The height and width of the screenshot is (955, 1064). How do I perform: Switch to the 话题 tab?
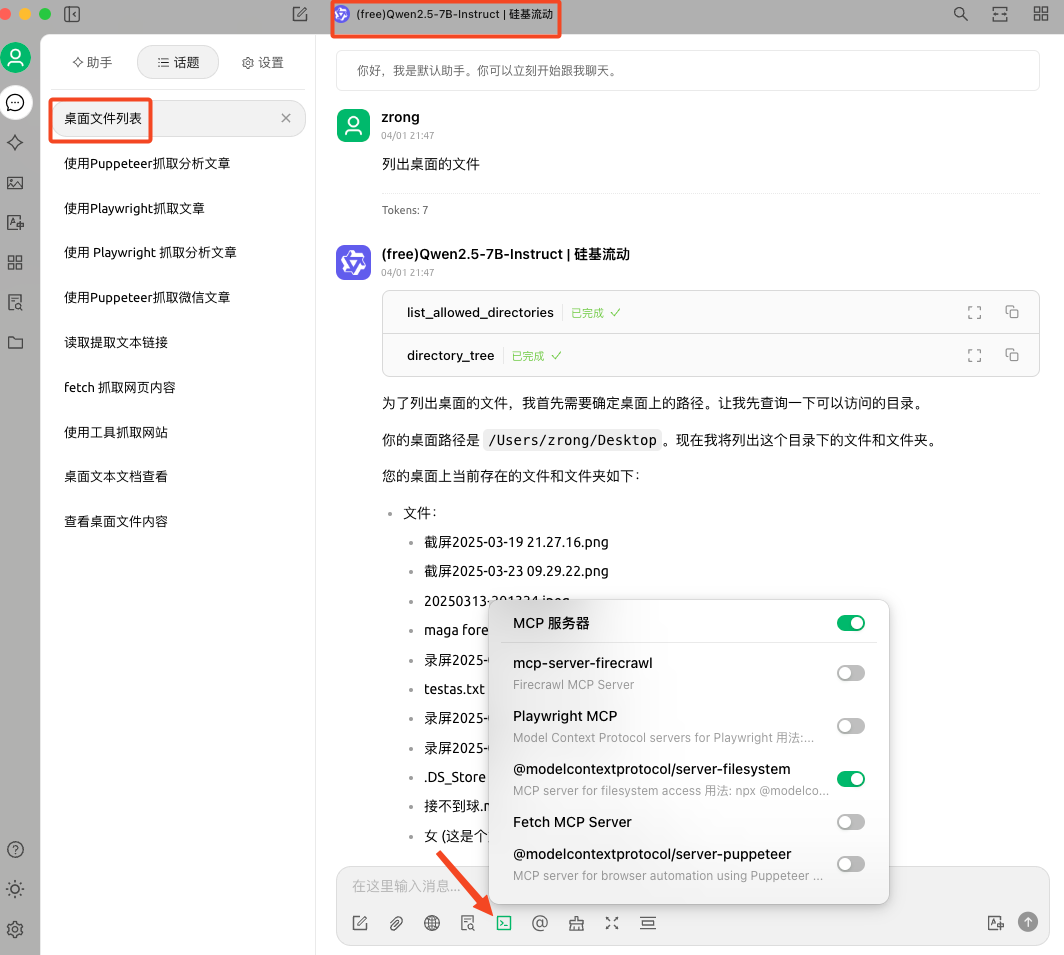pyautogui.click(x=178, y=62)
